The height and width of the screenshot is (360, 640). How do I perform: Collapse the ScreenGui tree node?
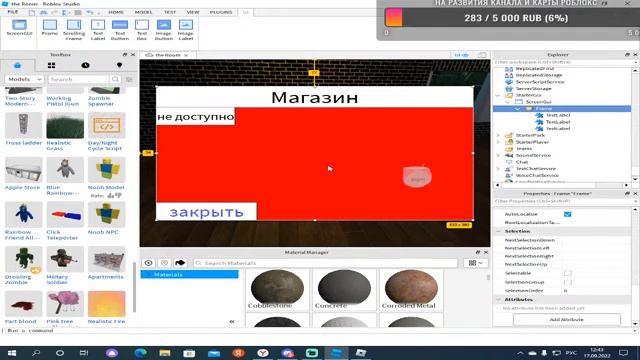[508, 102]
